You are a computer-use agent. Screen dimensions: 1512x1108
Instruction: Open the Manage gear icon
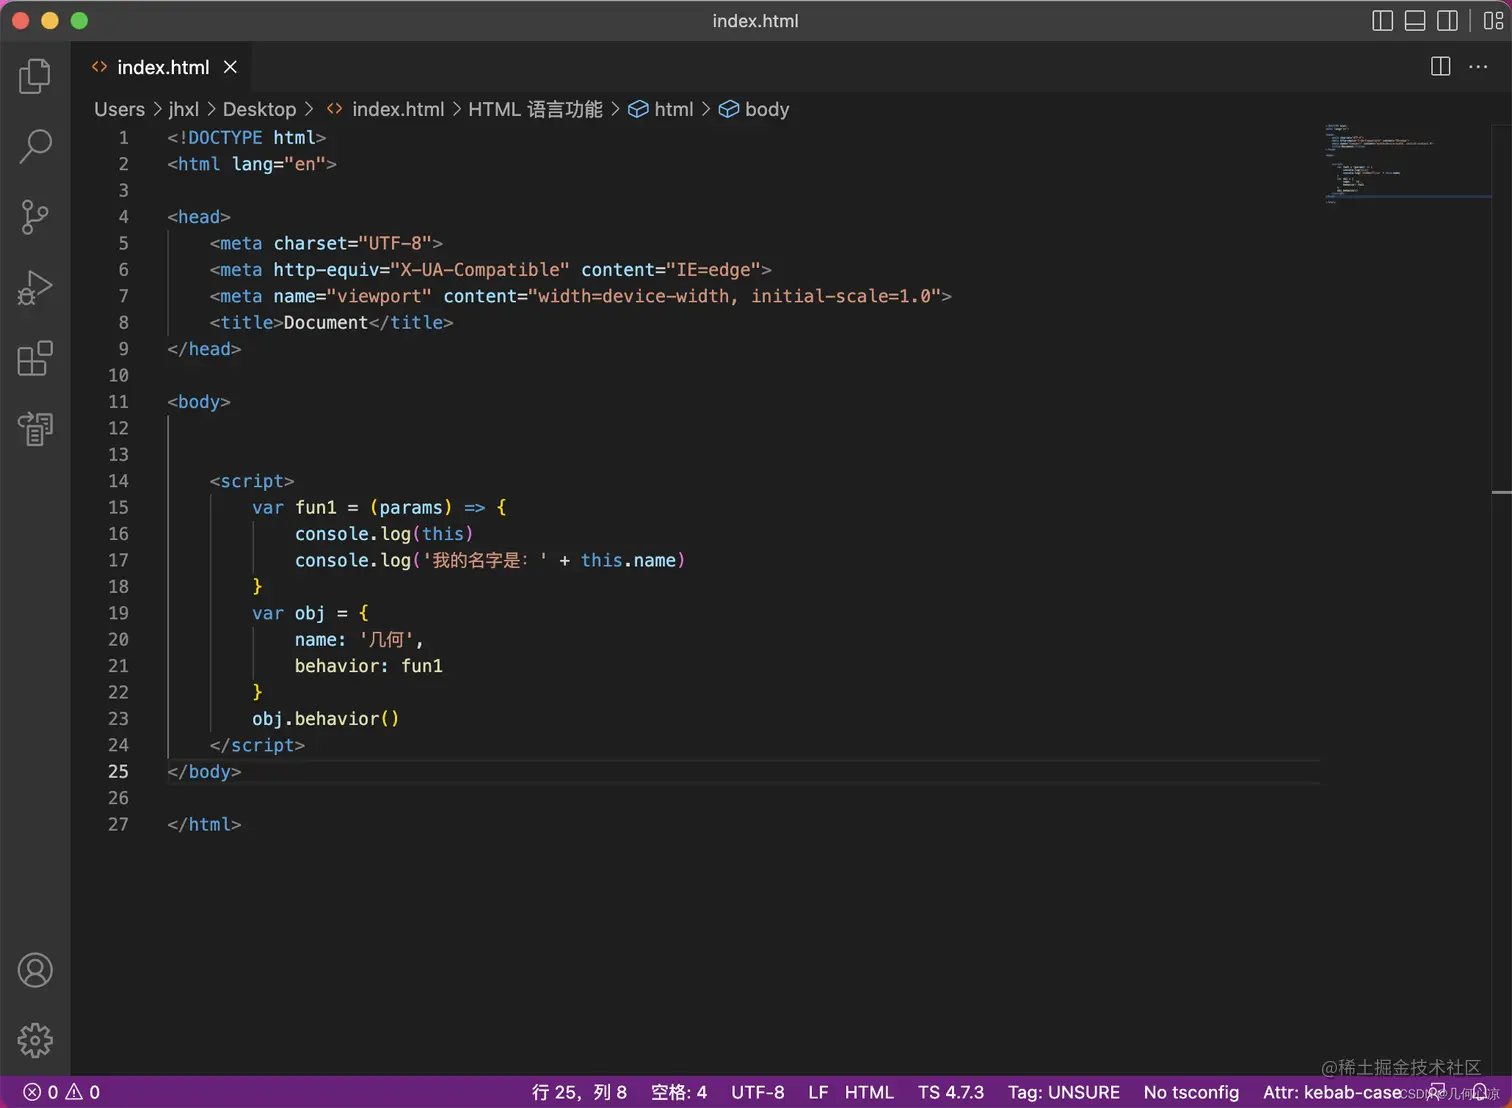(35, 1040)
